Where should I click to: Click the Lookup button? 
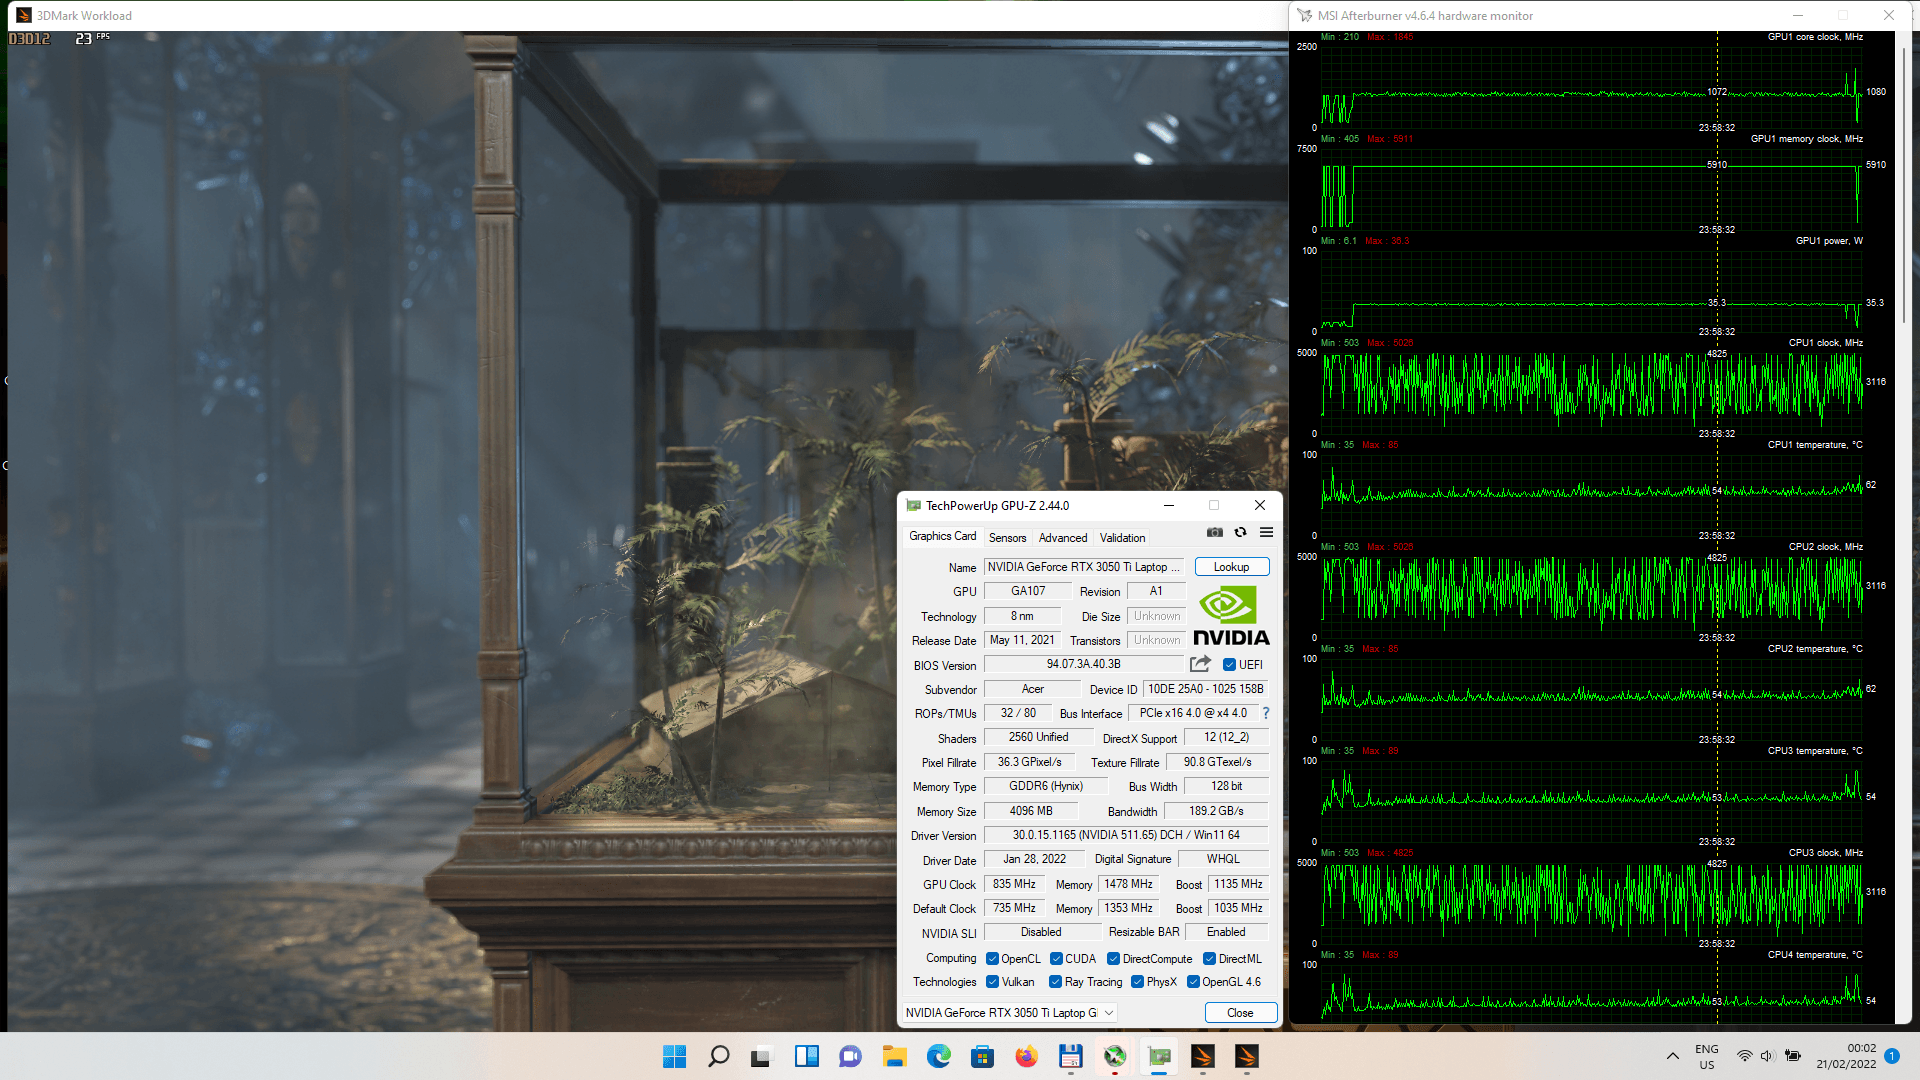tap(1231, 567)
